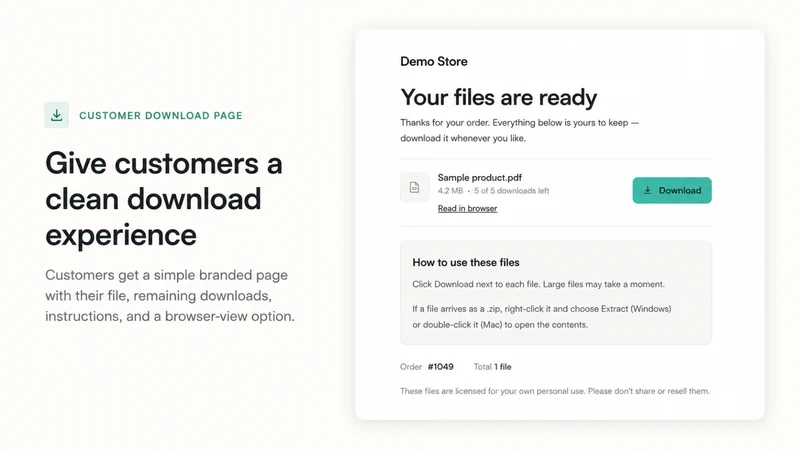The width and height of the screenshot is (800, 450).
Task: Click the 4.2 MB file size text
Action: (x=451, y=191)
